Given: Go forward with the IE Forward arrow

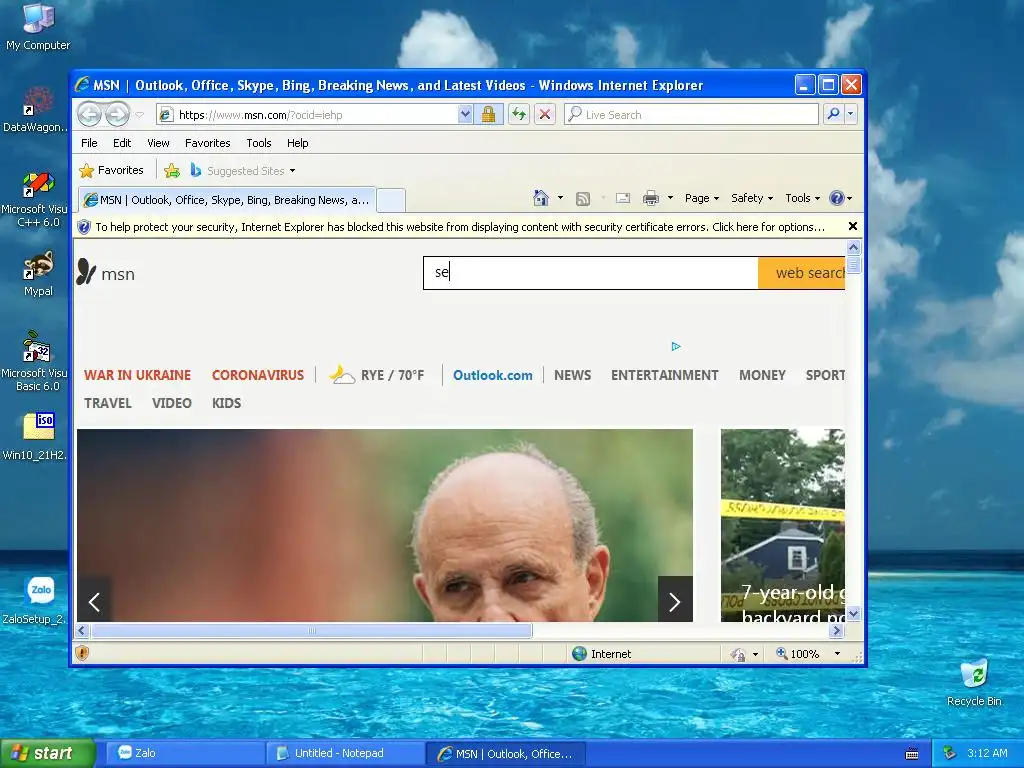Looking at the screenshot, I should pos(118,114).
